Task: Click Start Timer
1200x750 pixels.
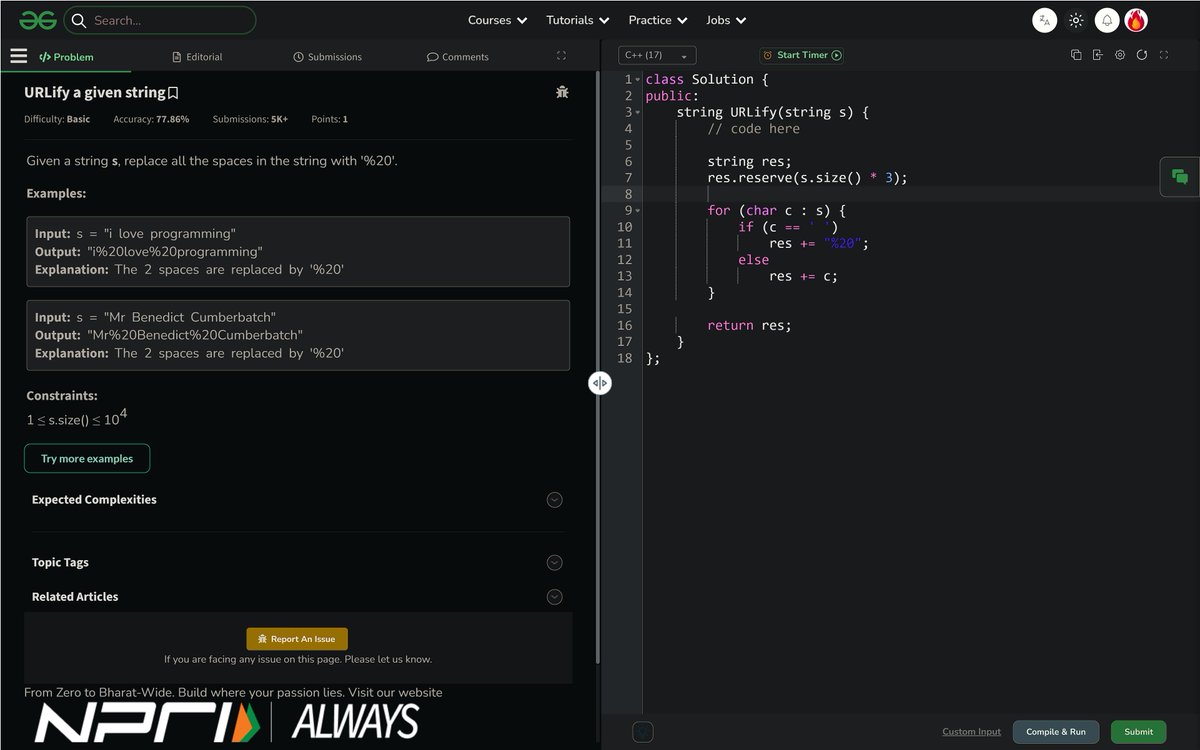Action: pos(801,56)
